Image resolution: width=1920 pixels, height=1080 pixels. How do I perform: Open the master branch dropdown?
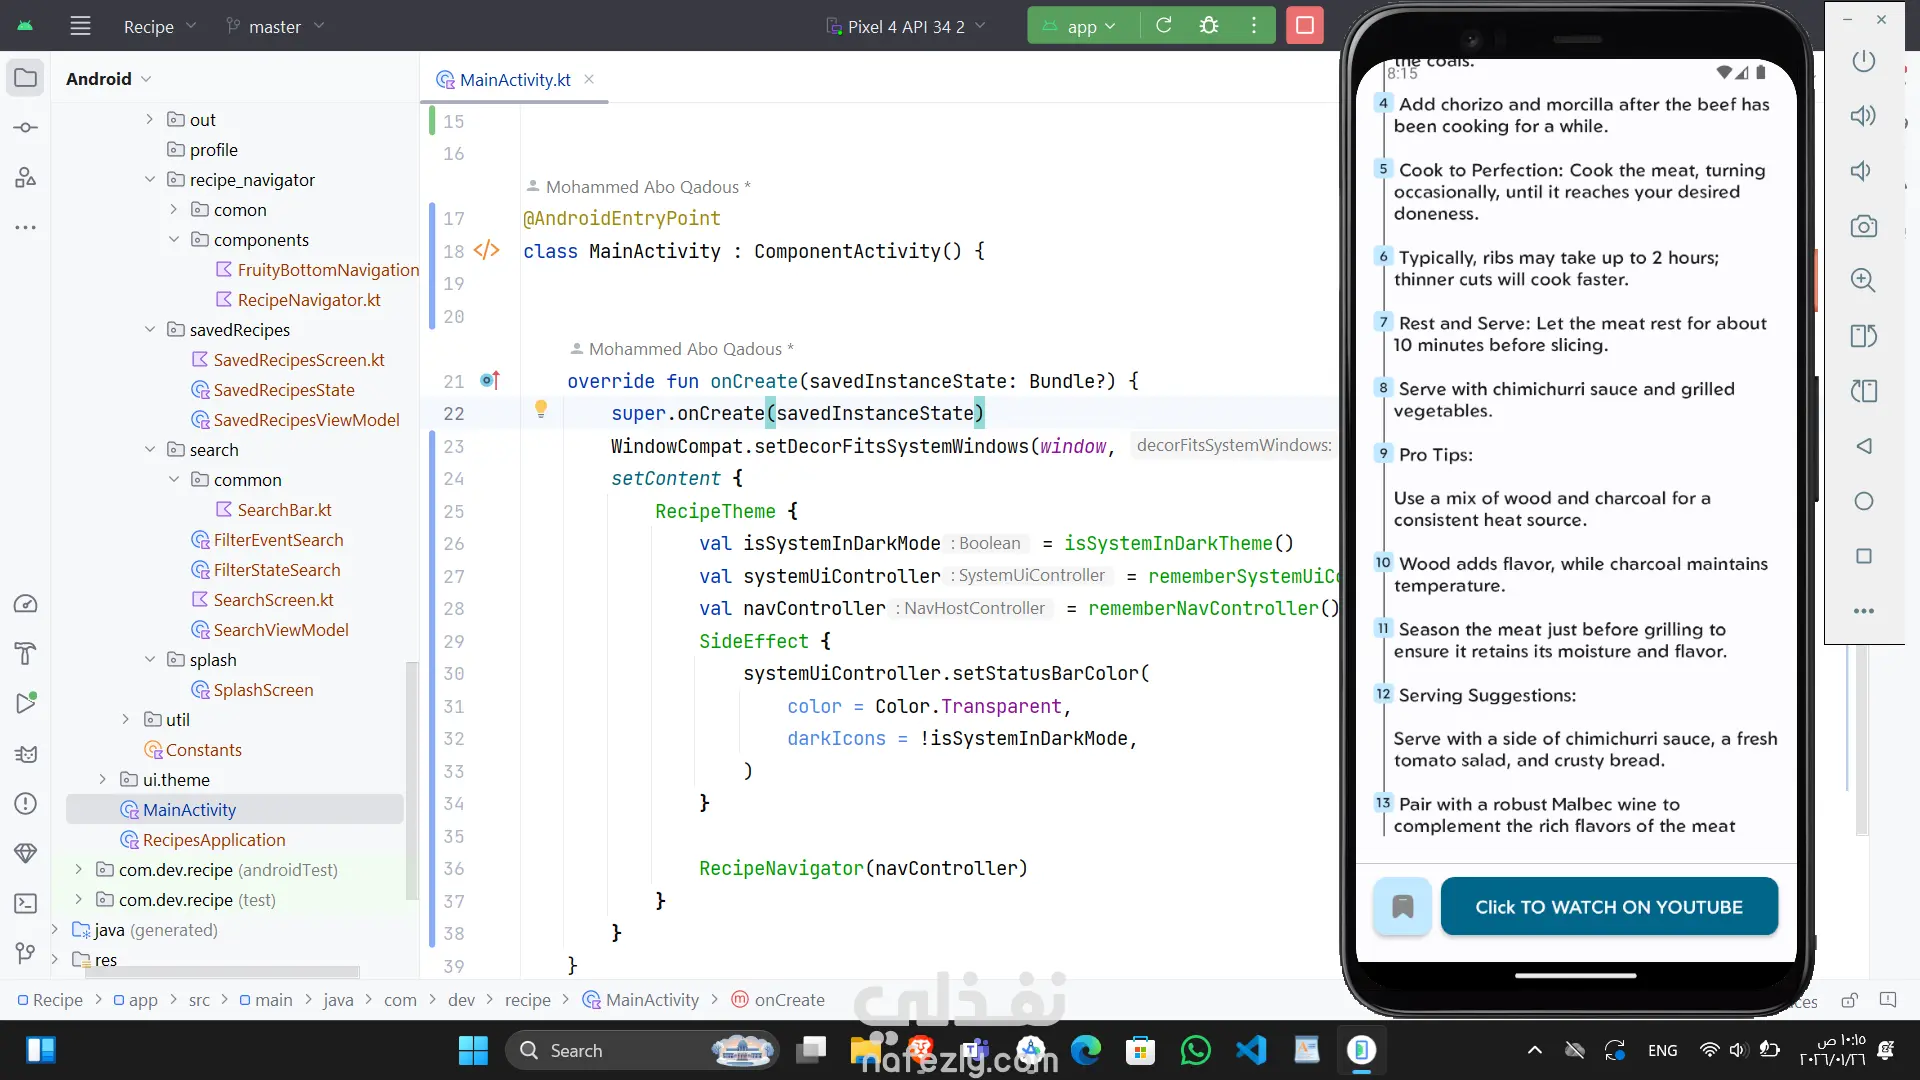(x=275, y=27)
